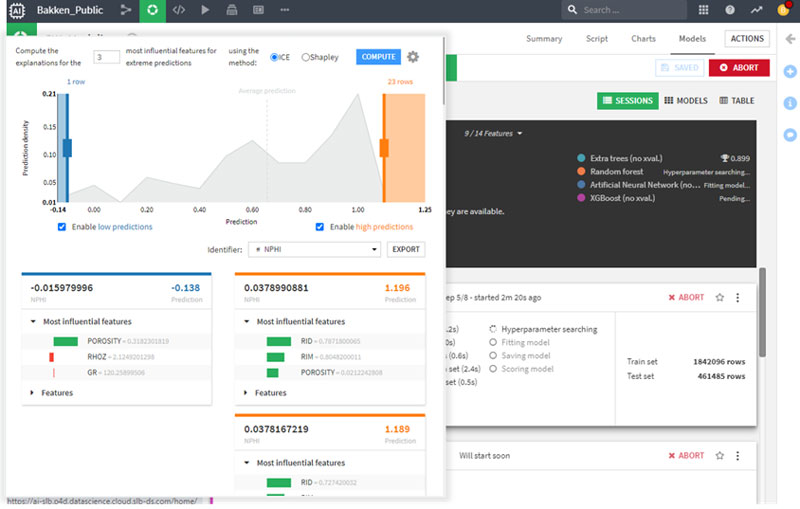Switch to the Charts tab

pos(643,39)
